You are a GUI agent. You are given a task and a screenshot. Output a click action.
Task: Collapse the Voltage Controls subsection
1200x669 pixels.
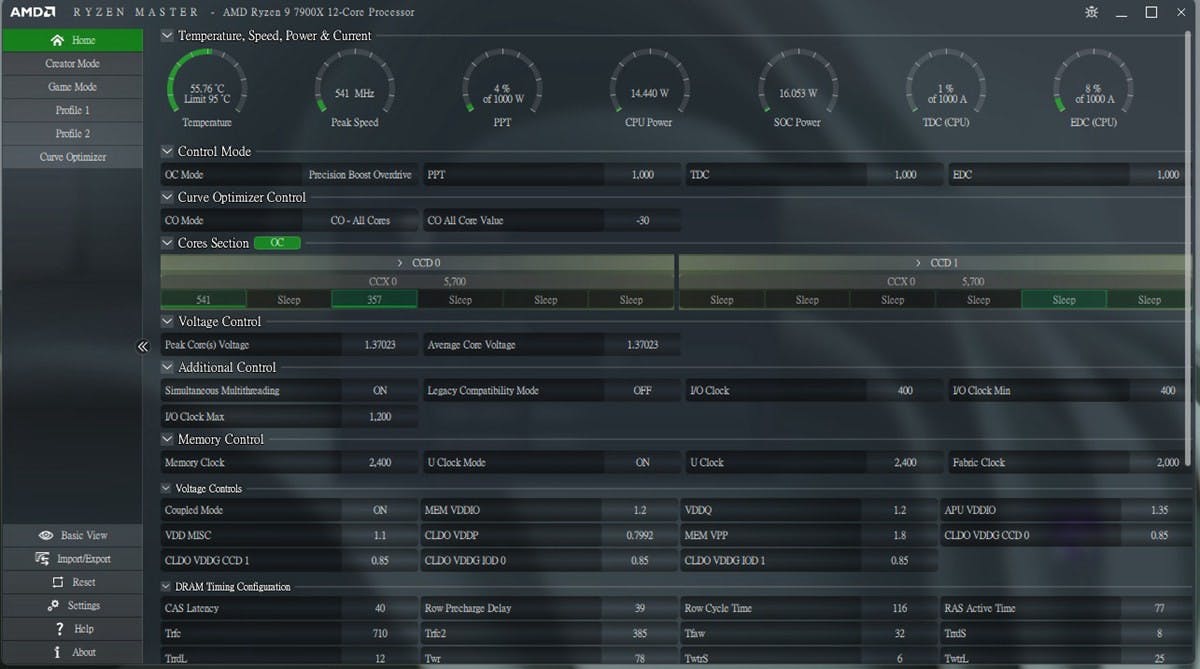166,489
